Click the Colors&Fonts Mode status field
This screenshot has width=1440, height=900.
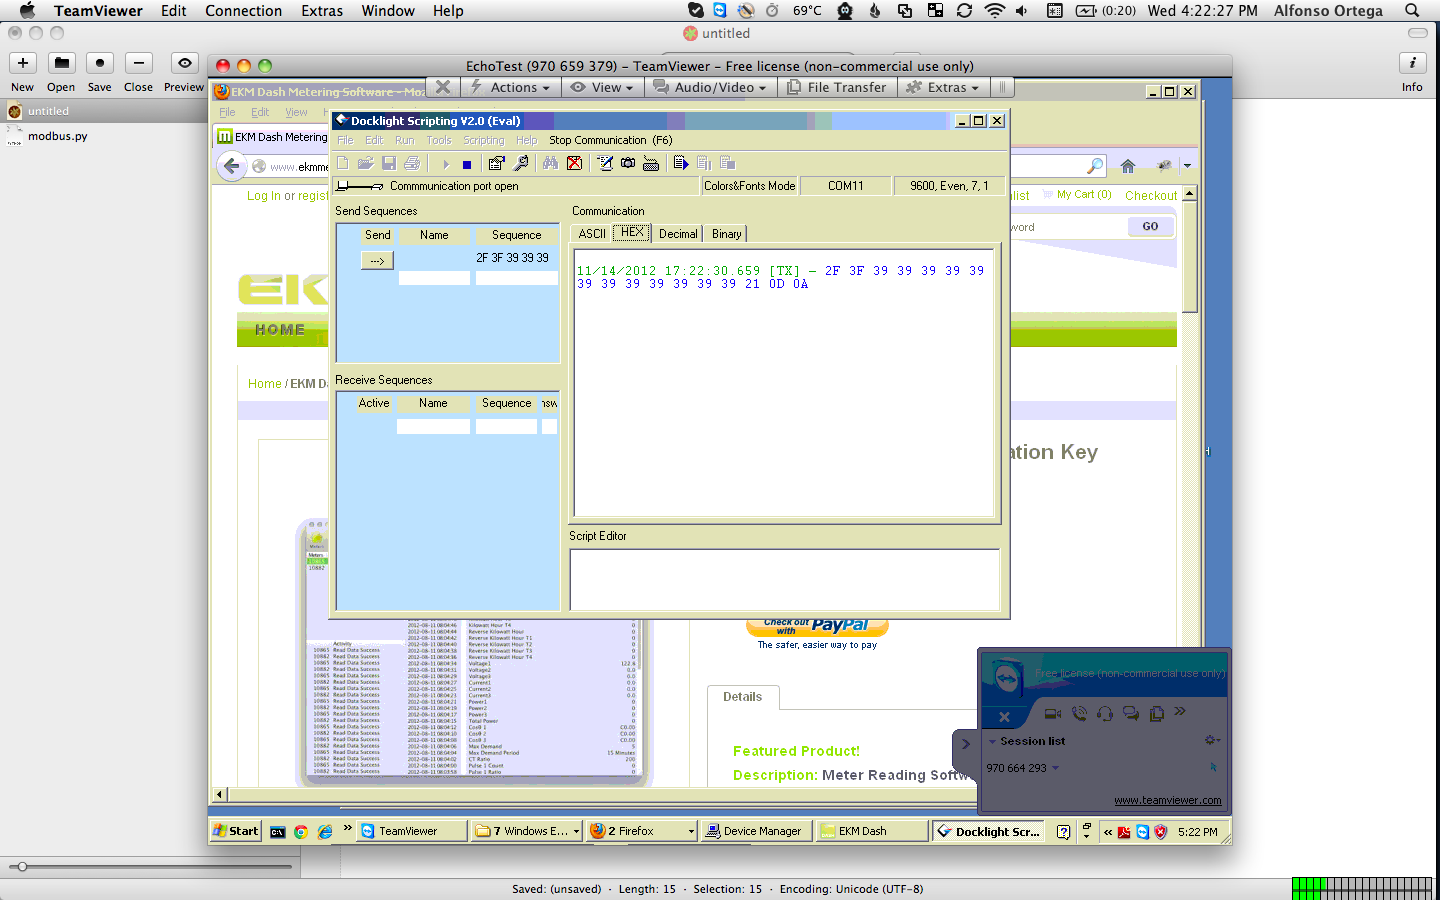(x=750, y=186)
